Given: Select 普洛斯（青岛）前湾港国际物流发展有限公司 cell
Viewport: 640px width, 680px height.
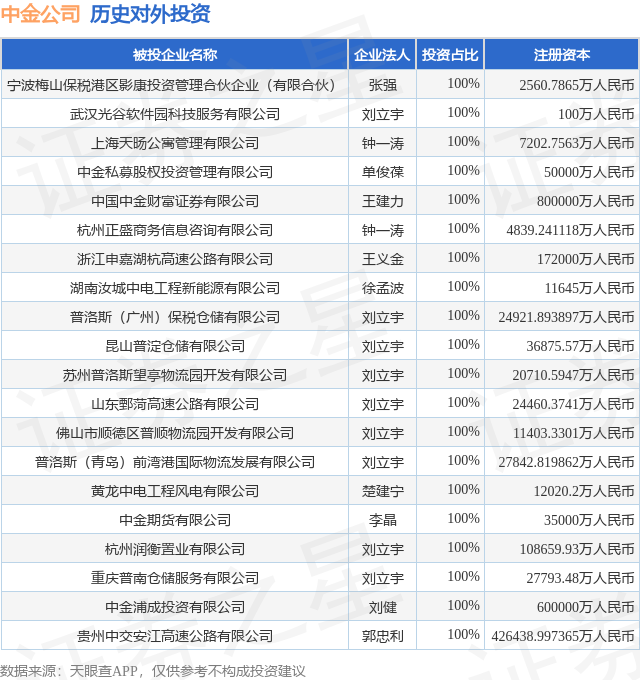Looking at the screenshot, I should pos(175,462).
